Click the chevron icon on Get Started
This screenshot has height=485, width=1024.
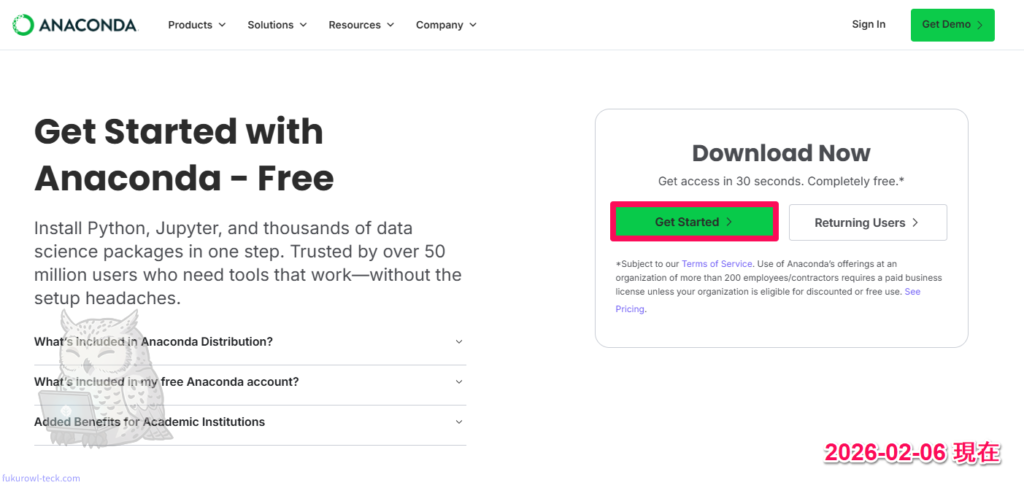(x=729, y=222)
